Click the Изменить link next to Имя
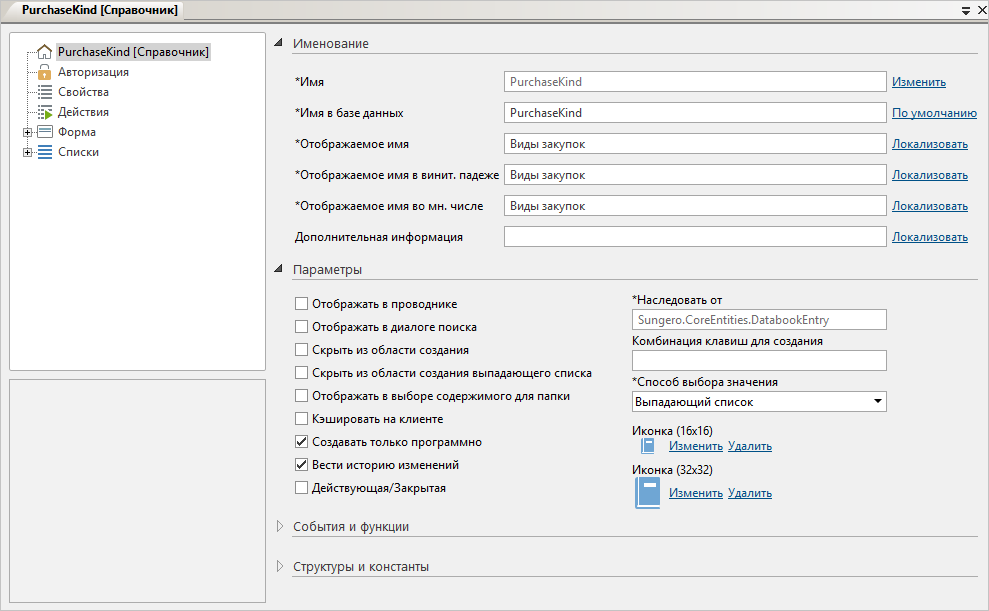 [918, 82]
